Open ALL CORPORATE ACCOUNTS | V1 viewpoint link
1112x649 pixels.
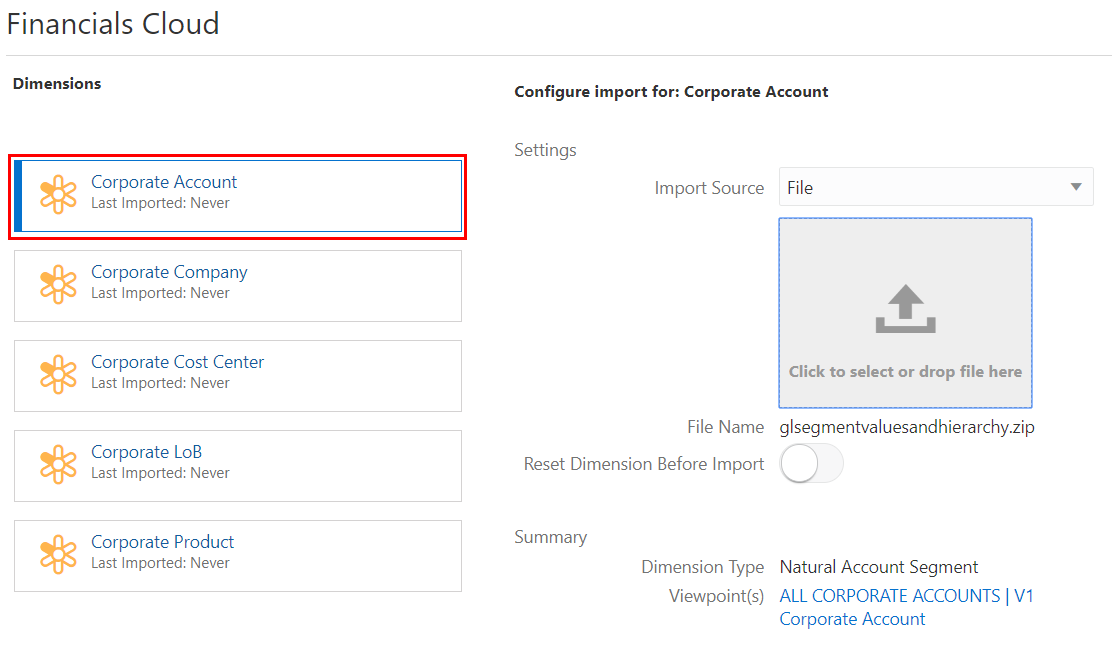906,596
